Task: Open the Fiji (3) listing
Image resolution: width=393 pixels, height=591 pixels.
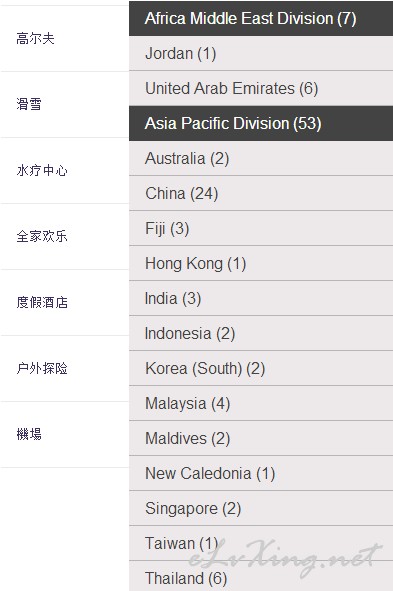Action: click(261, 228)
